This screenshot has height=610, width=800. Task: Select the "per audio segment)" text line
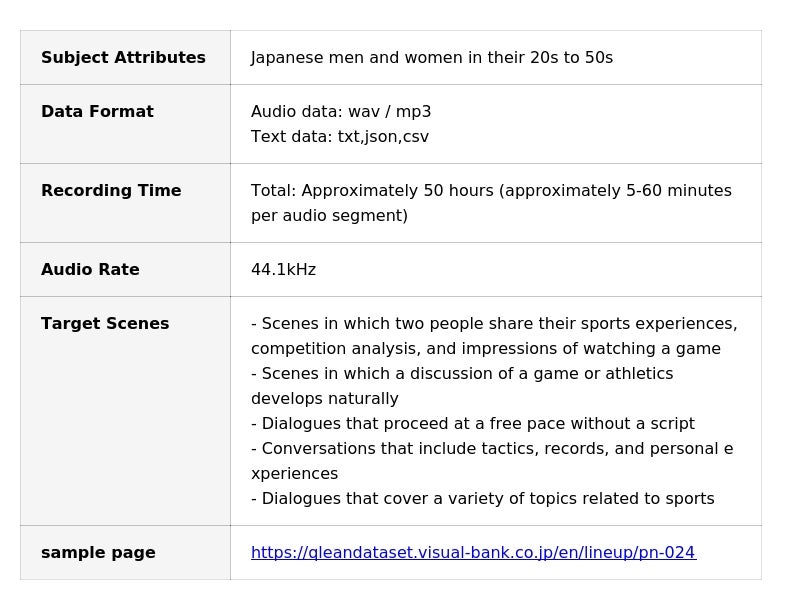pos(329,216)
